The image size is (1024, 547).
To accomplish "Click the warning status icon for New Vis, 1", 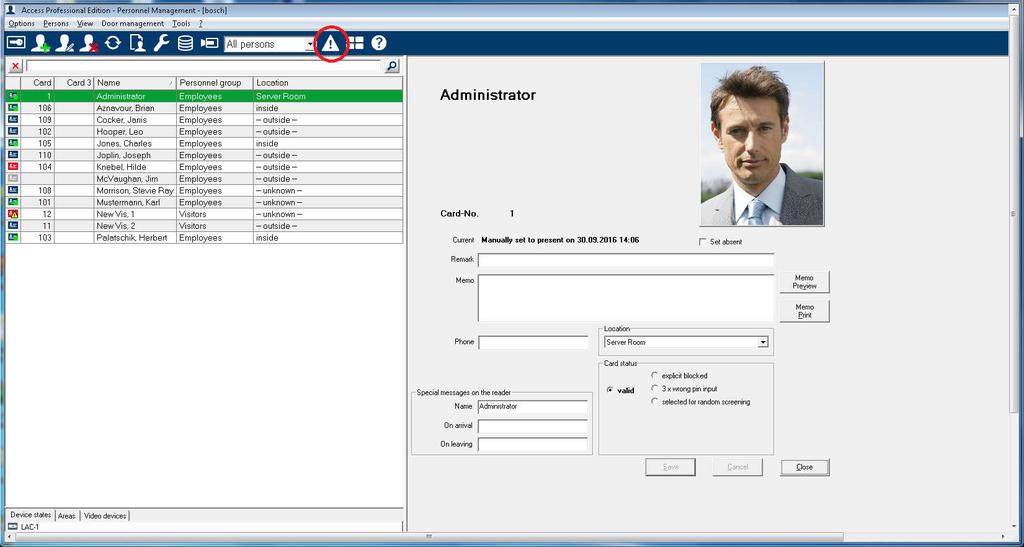I will 13,214.
